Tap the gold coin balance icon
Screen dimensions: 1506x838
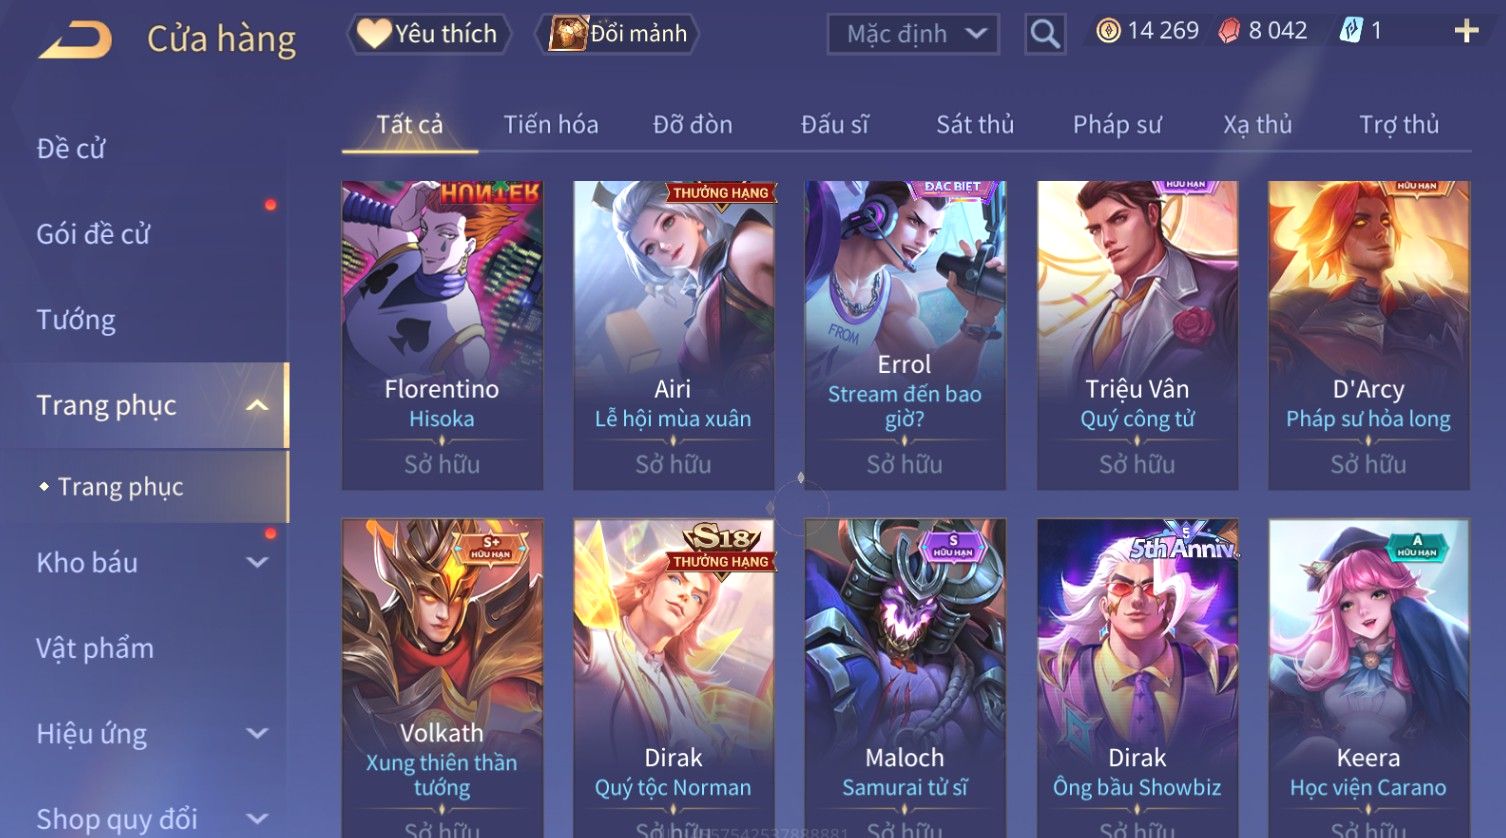pyautogui.click(x=1108, y=31)
